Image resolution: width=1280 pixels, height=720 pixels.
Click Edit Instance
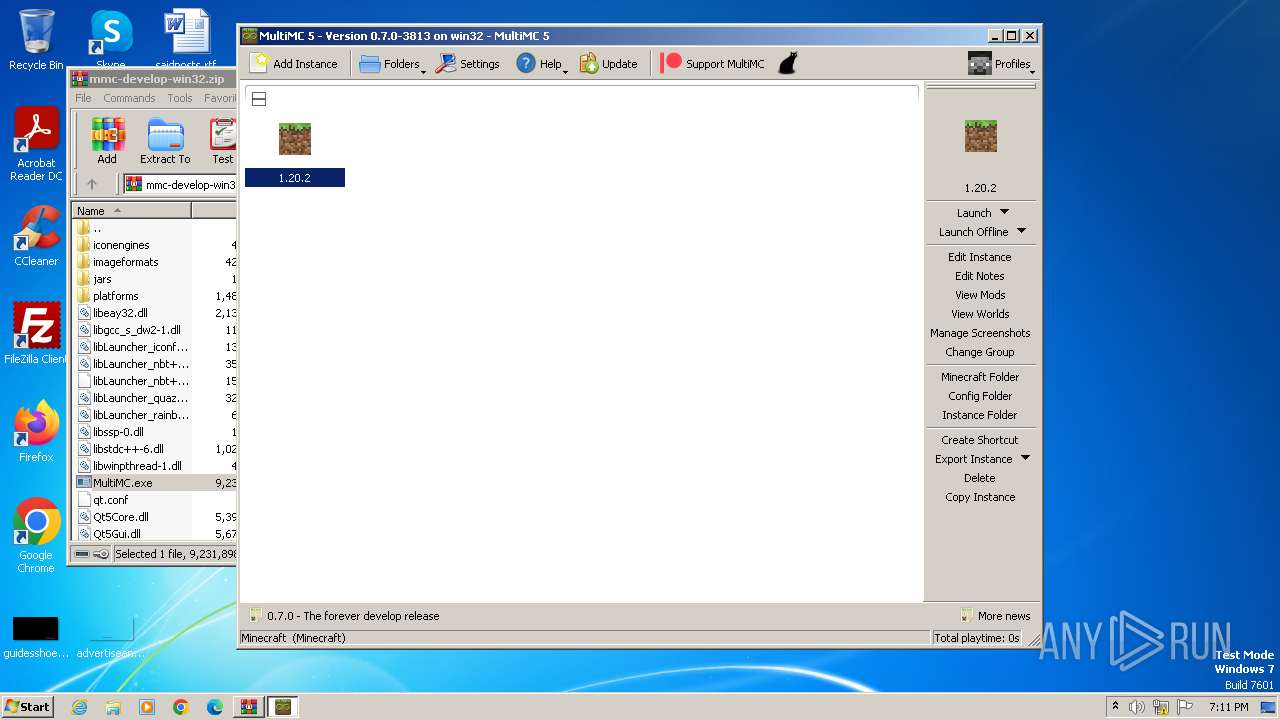[980, 257]
